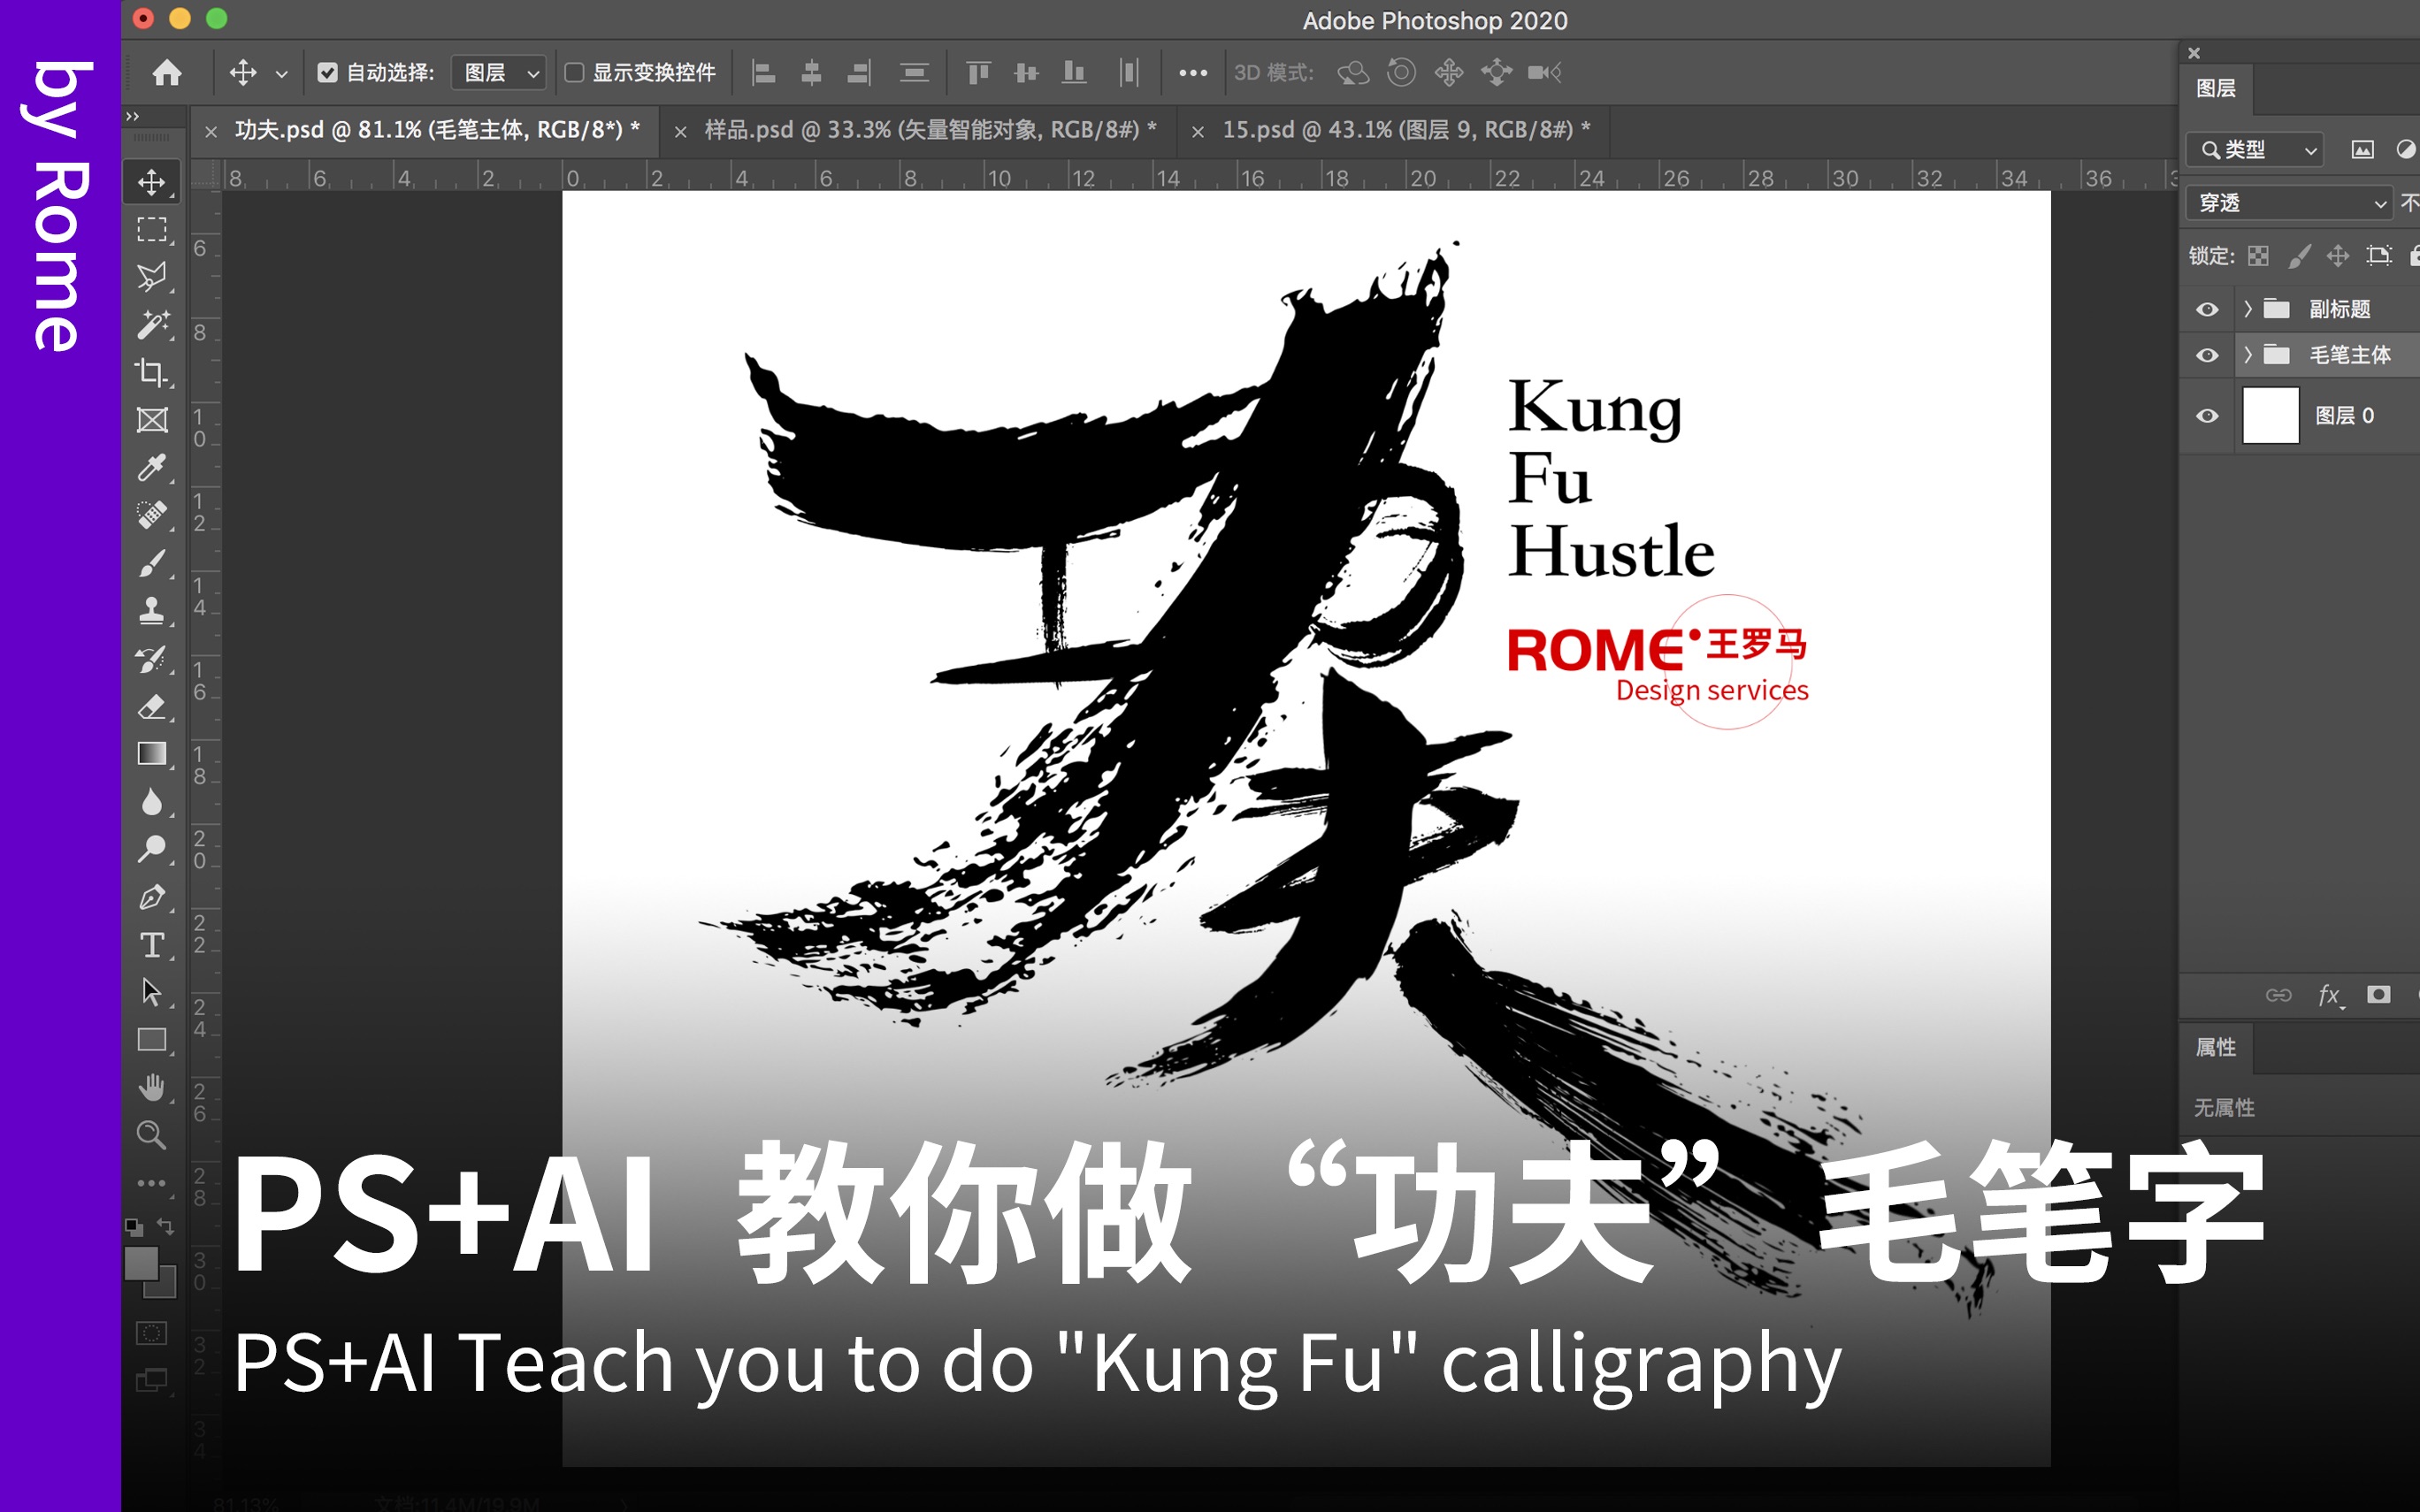This screenshot has width=2420, height=1512.
Task: Swap foreground and background colors
Action: pyautogui.click(x=167, y=1226)
